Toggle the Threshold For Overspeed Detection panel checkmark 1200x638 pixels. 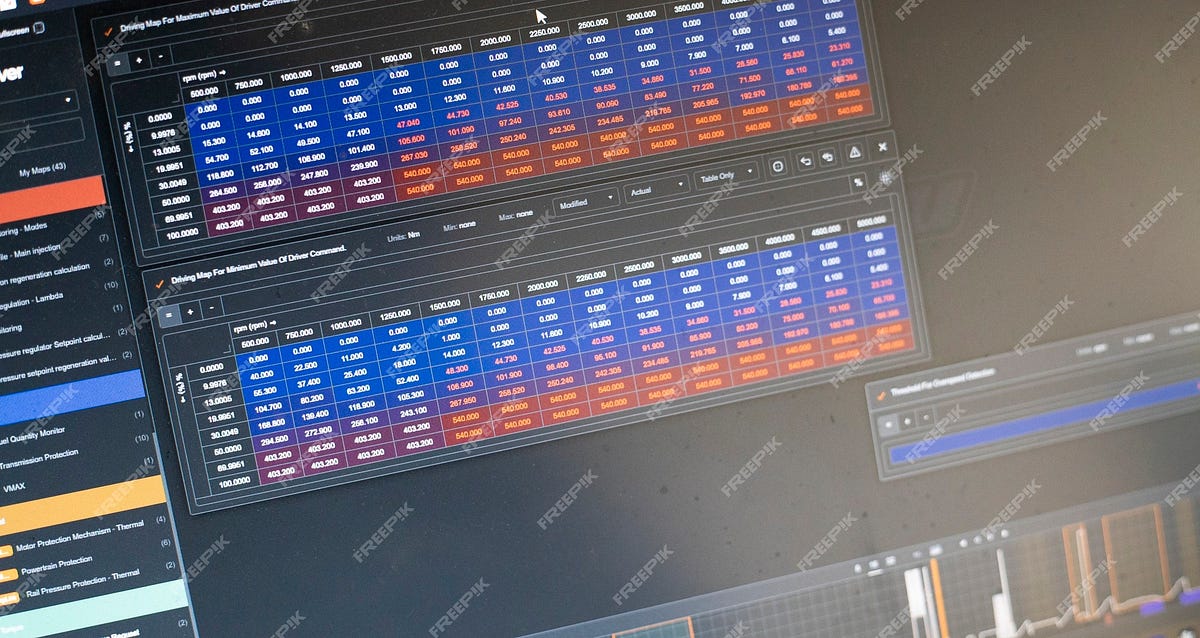click(881, 395)
